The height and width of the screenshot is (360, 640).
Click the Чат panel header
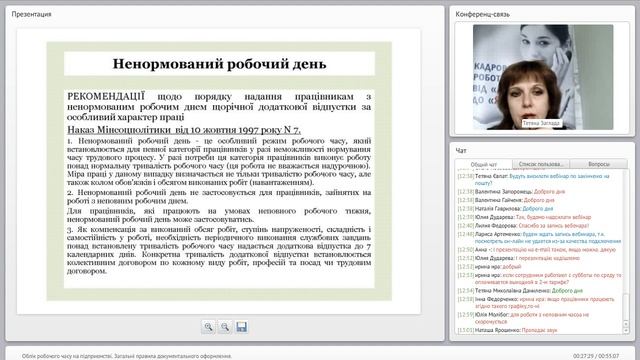pyautogui.click(x=461, y=151)
